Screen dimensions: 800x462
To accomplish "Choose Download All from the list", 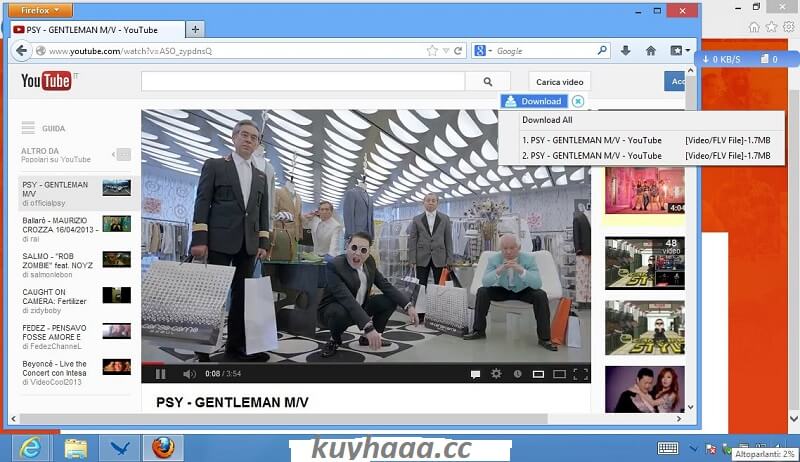I will [547, 120].
